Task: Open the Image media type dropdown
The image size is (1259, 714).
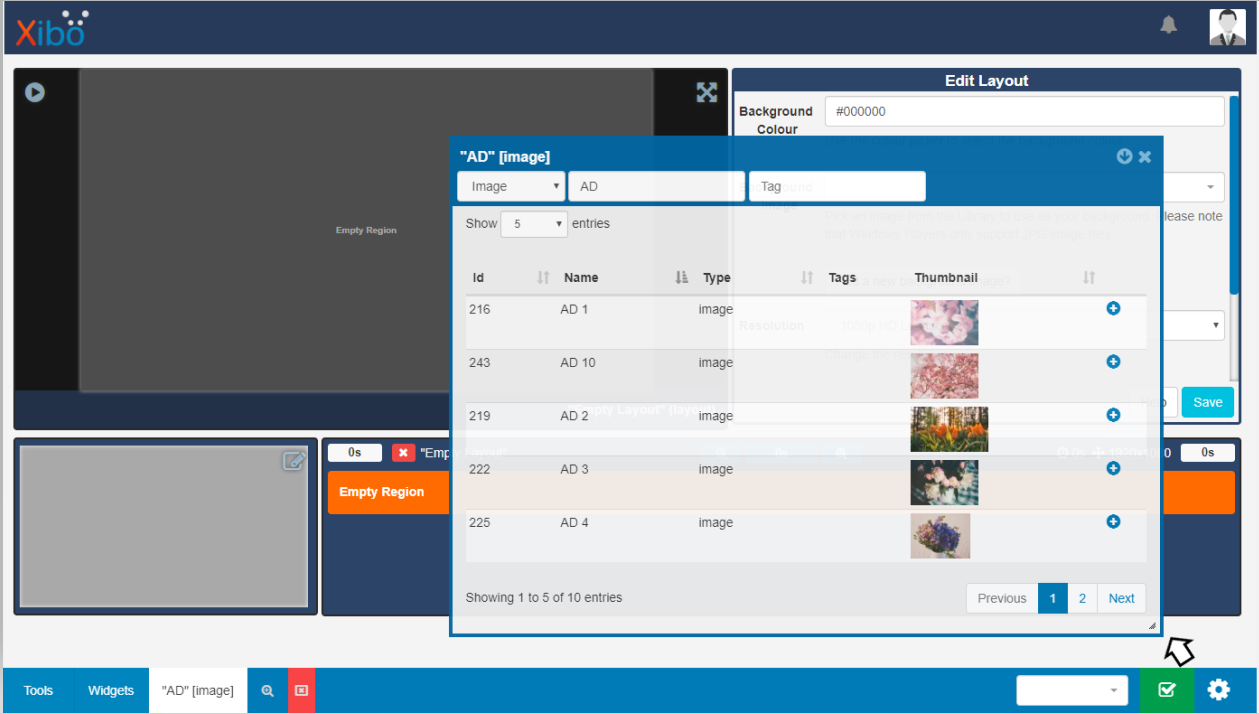Action: pos(510,186)
